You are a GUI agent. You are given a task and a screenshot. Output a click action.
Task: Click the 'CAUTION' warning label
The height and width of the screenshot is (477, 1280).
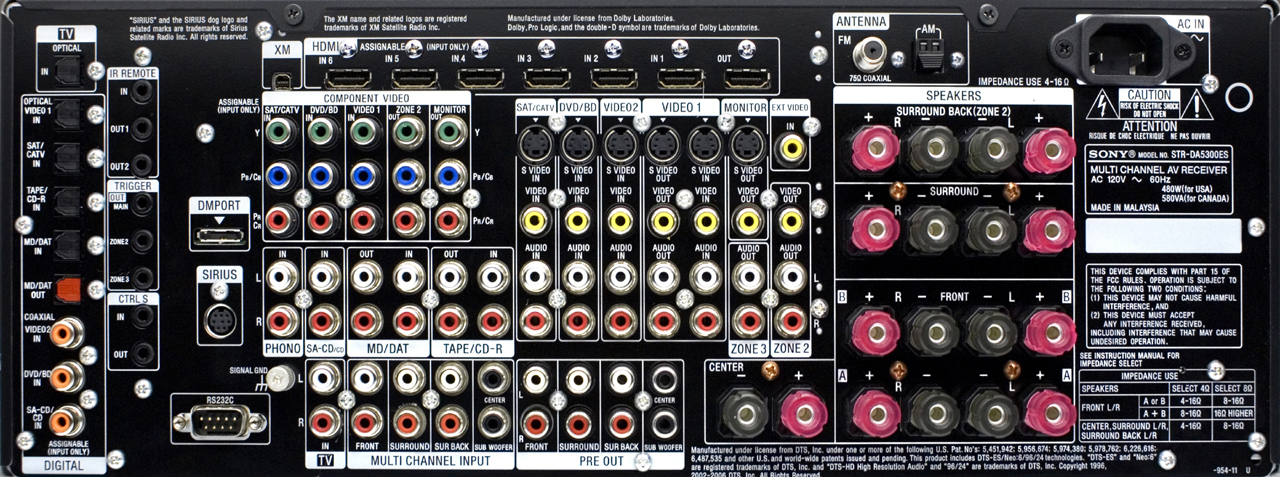(x=1150, y=95)
